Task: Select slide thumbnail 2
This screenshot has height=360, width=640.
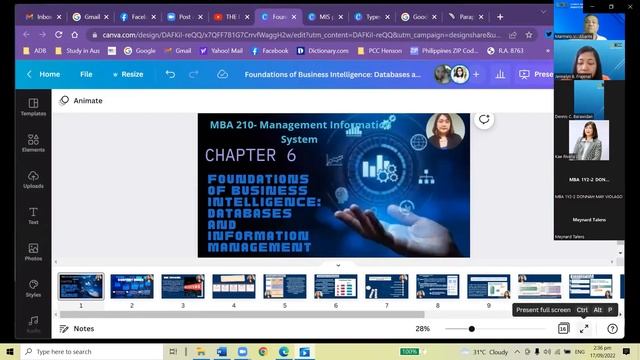Action: click(132, 287)
